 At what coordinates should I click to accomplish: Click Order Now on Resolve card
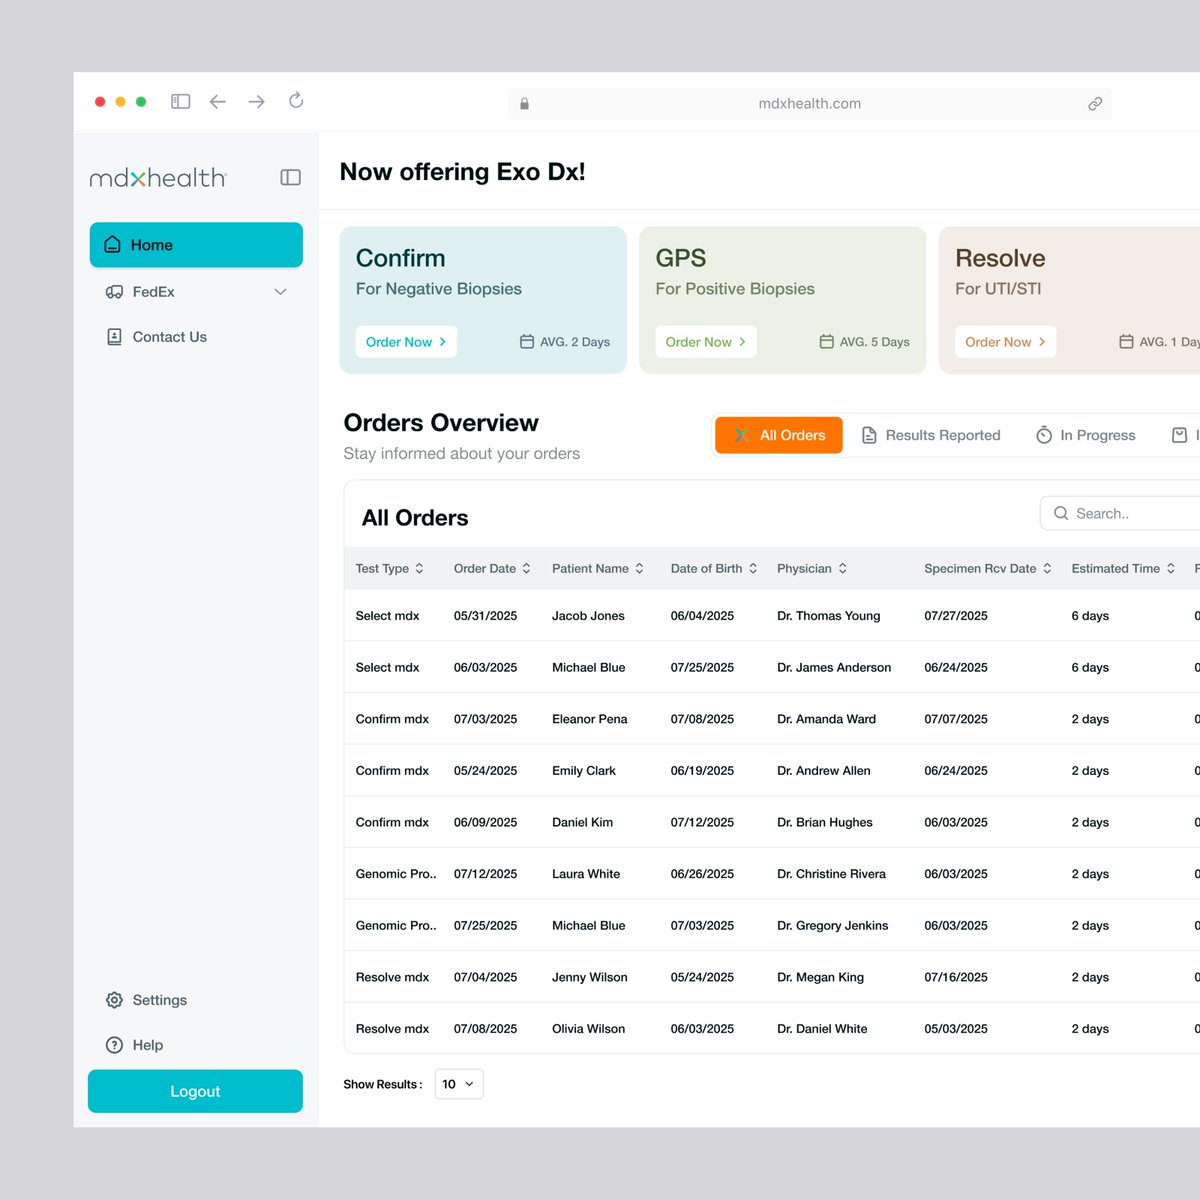(1005, 342)
